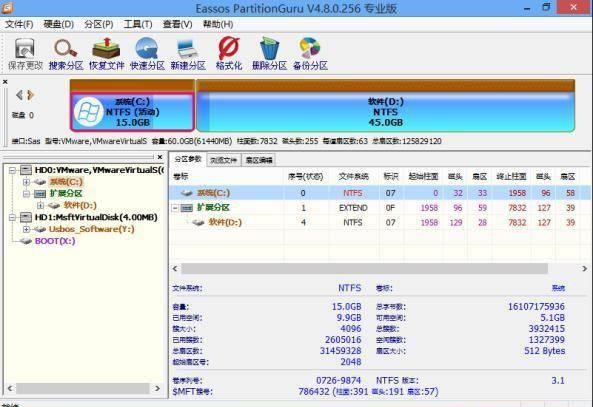The height and width of the screenshot is (407, 593).
Task: Click the New Partition (新建分区) icon
Action: pos(188,54)
